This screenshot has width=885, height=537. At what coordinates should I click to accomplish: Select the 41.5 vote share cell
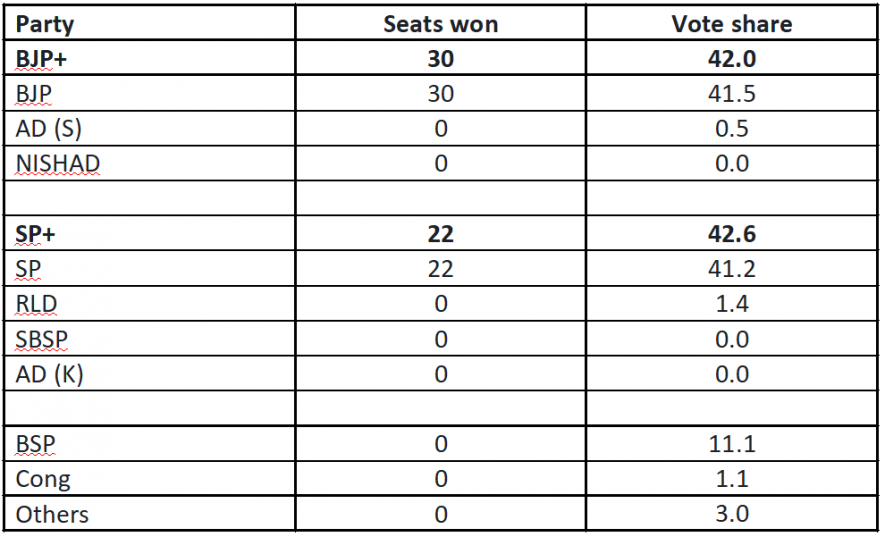tap(732, 94)
